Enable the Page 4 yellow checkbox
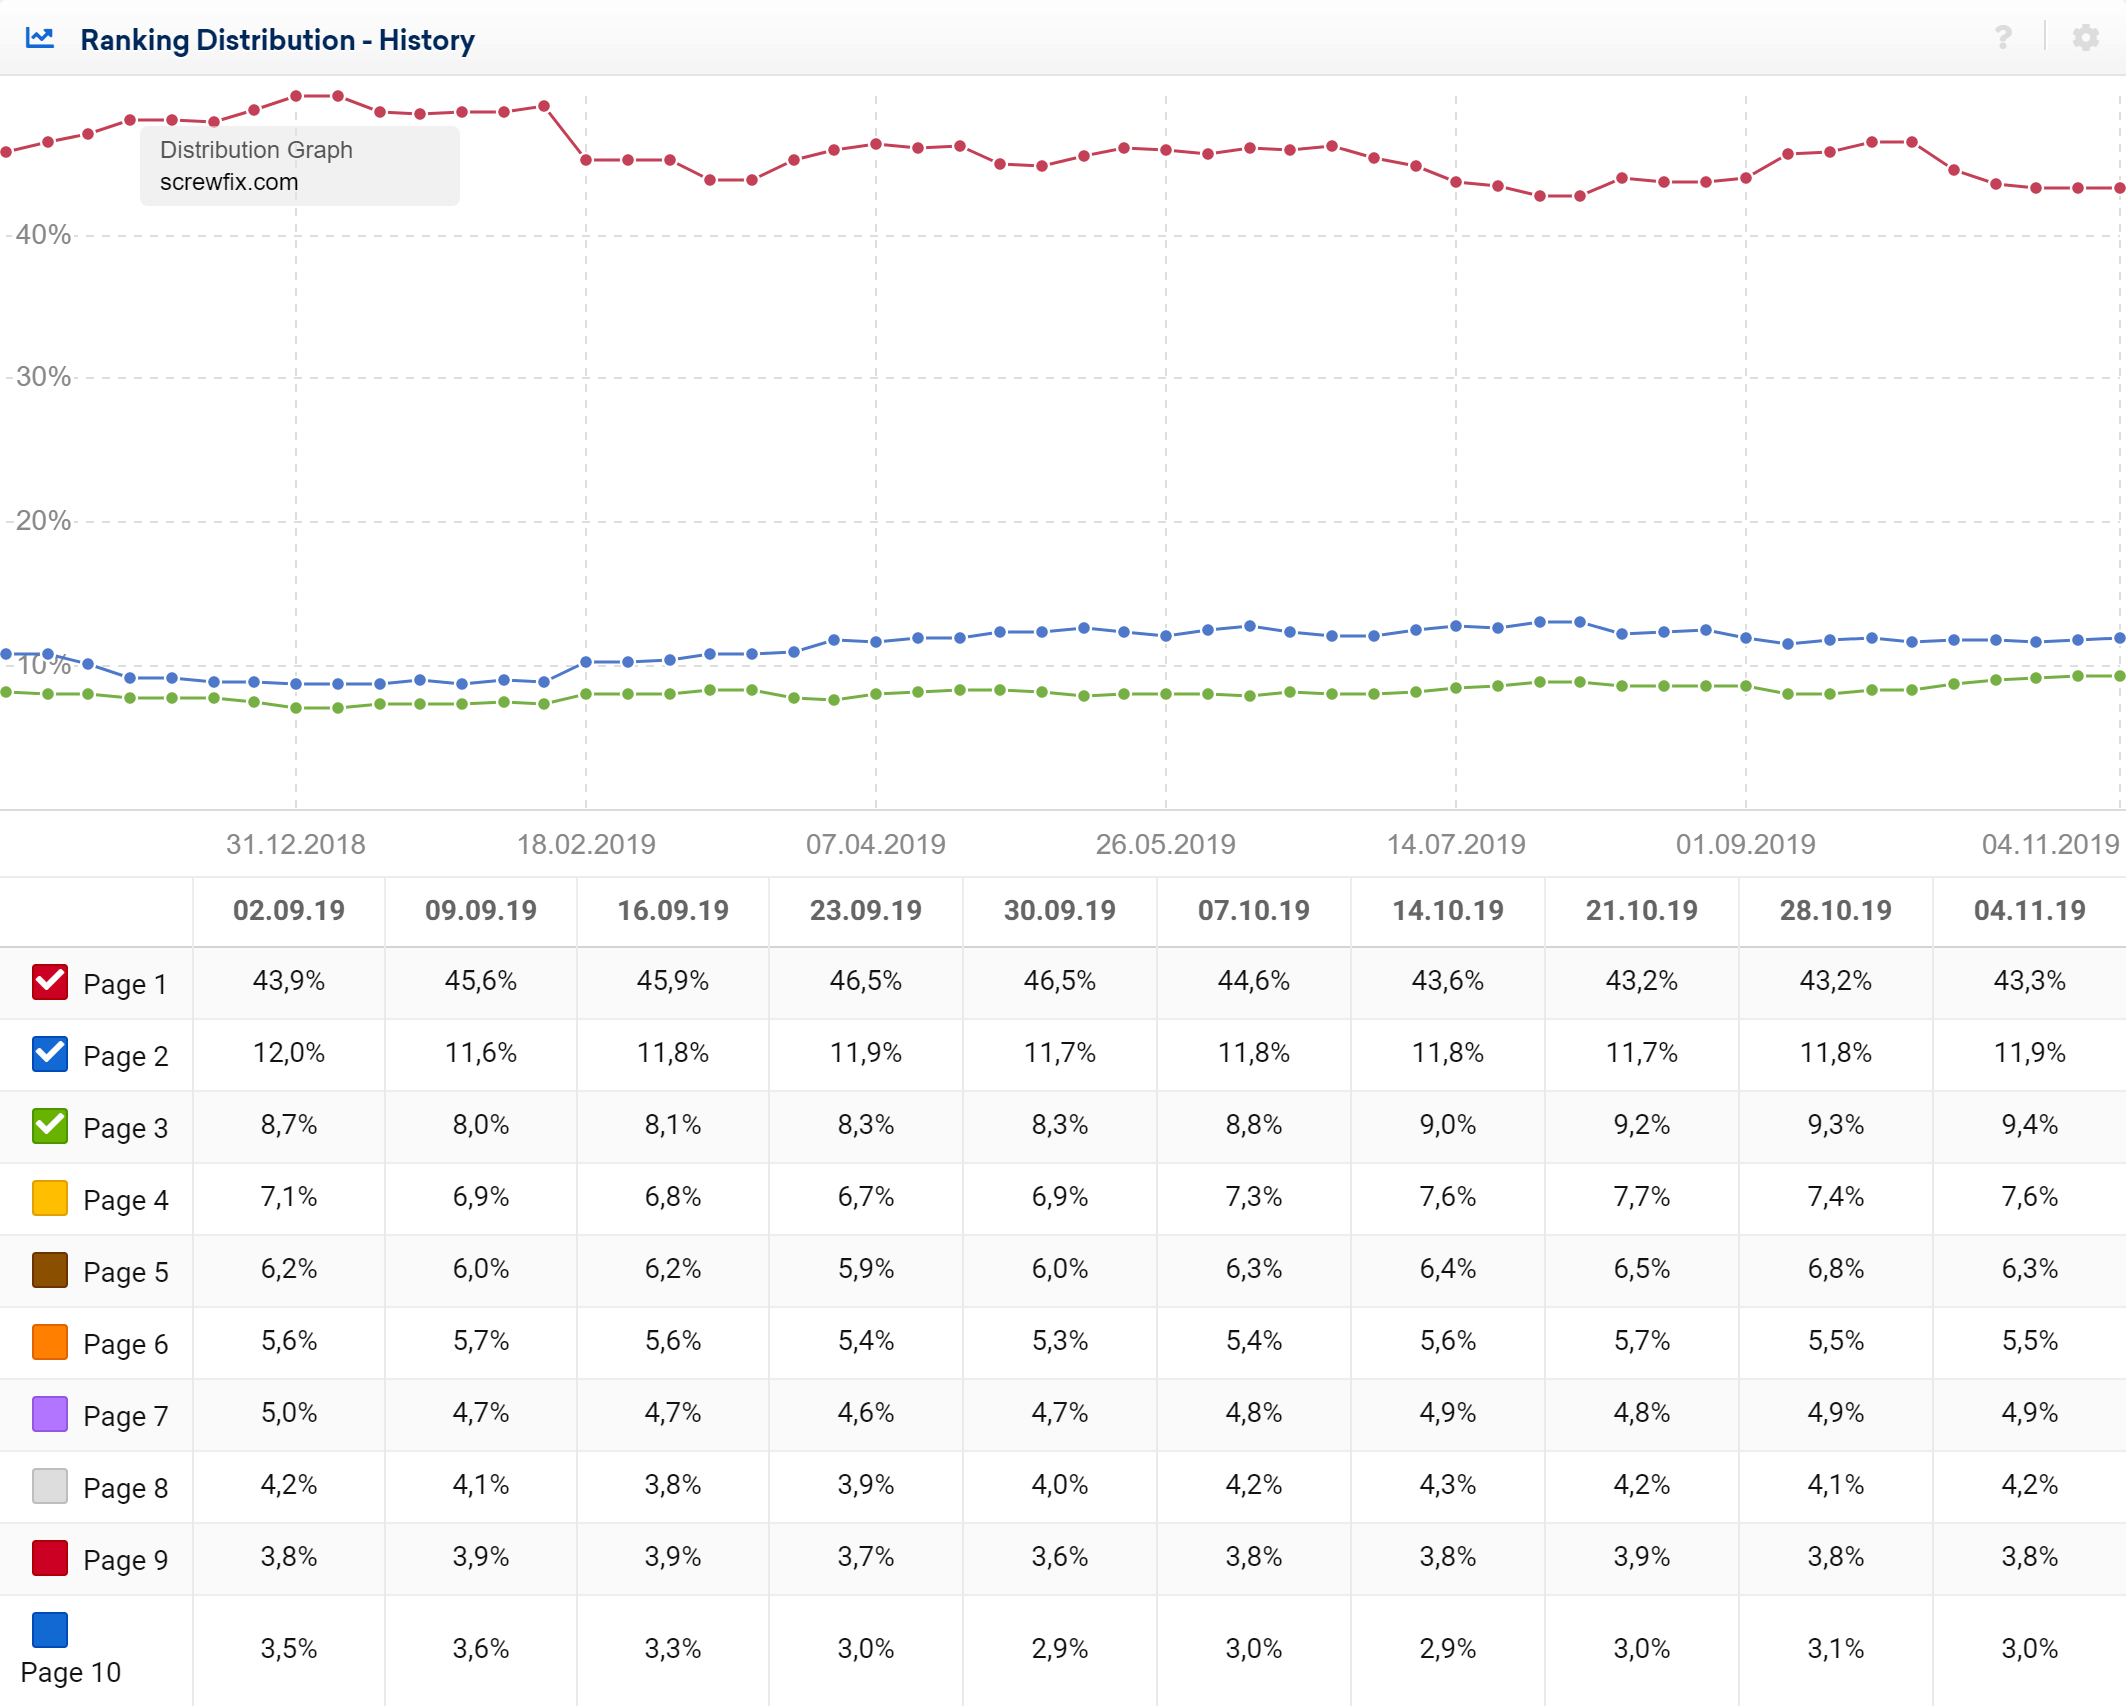 click(x=50, y=1198)
